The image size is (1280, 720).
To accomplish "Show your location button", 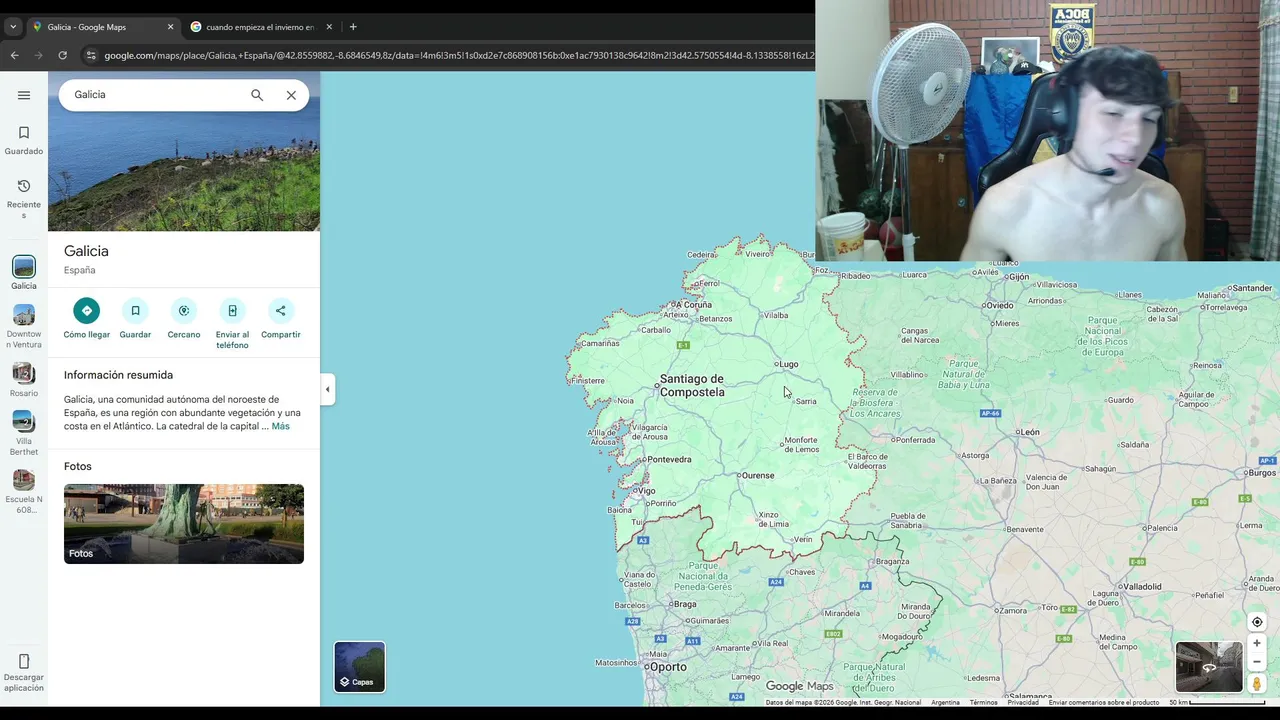I will tap(1257, 622).
